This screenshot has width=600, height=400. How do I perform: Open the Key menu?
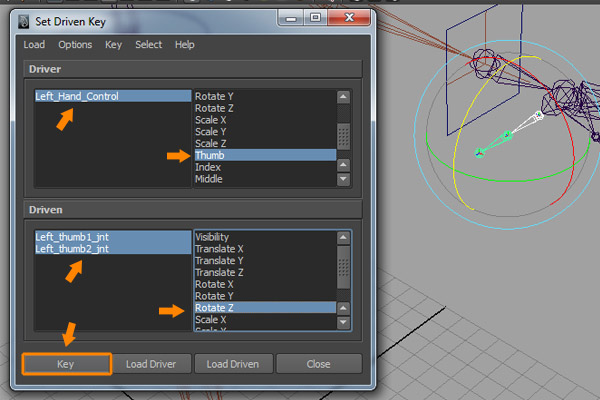[113, 45]
